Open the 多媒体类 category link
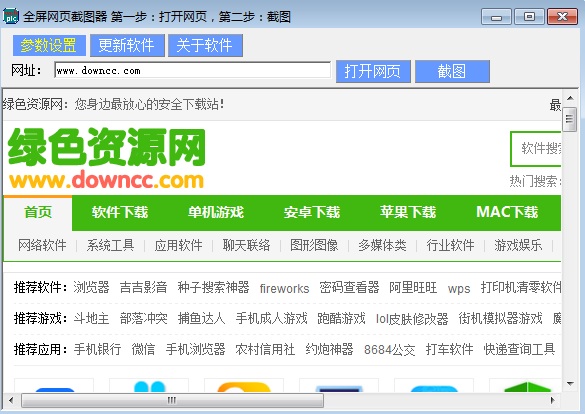The height and width of the screenshot is (414, 585). click(382, 245)
